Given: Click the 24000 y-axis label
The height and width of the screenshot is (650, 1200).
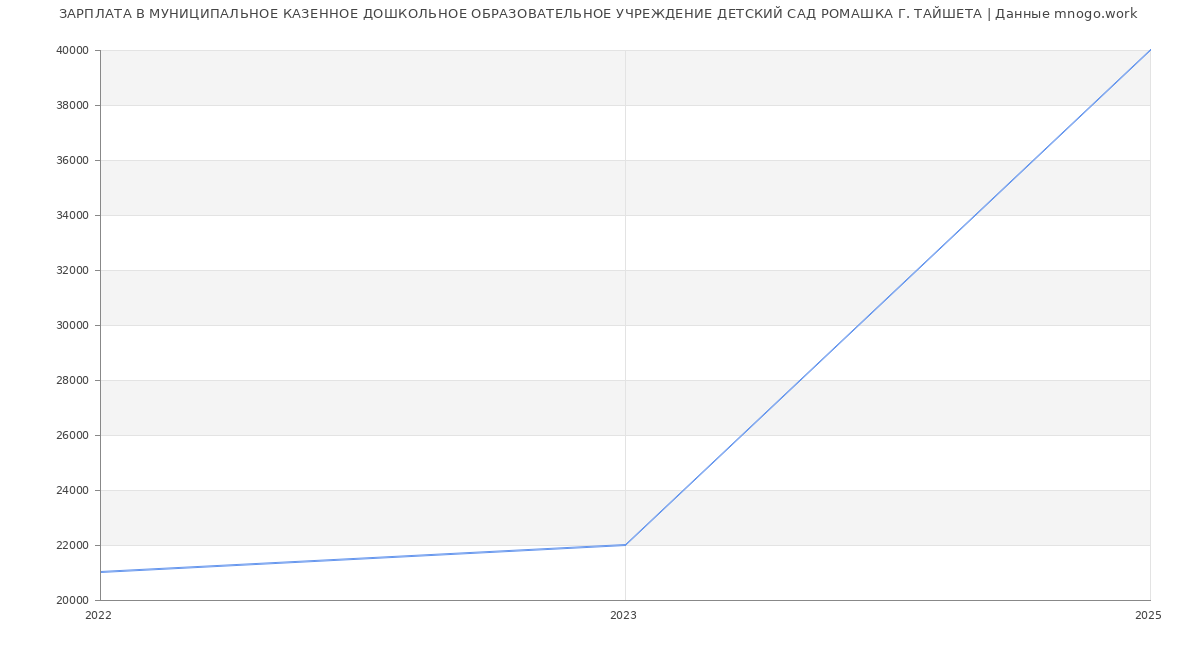Looking at the screenshot, I should [x=72, y=490].
